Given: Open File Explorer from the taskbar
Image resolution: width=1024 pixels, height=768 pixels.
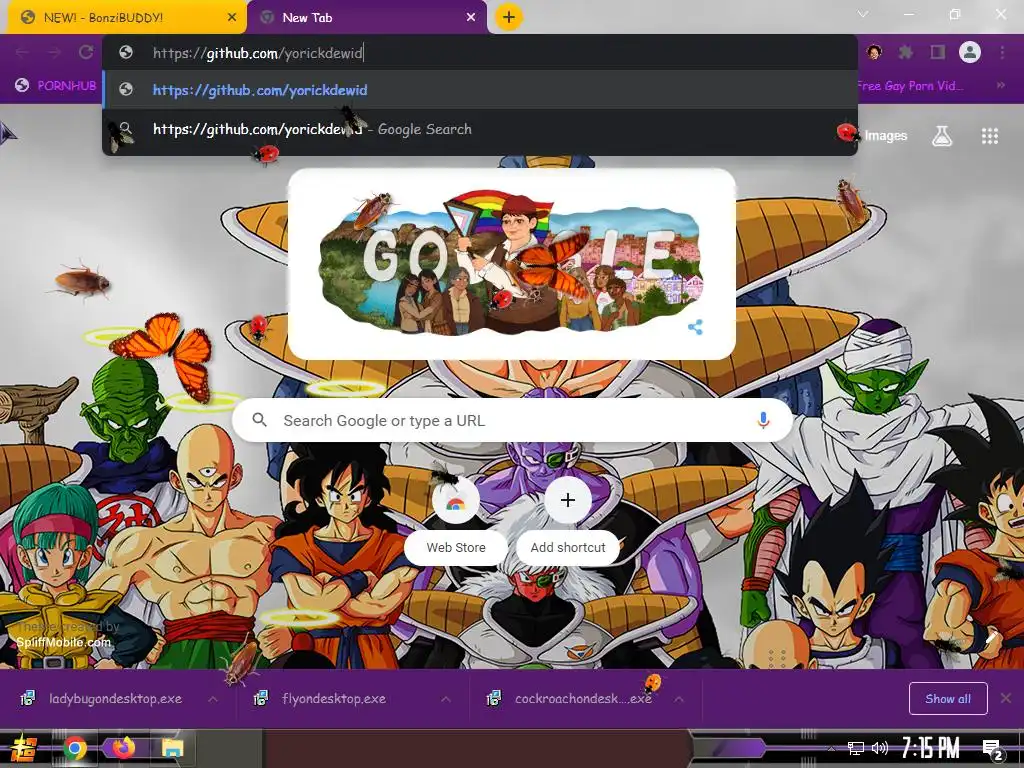Looking at the screenshot, I should [172, 748].
